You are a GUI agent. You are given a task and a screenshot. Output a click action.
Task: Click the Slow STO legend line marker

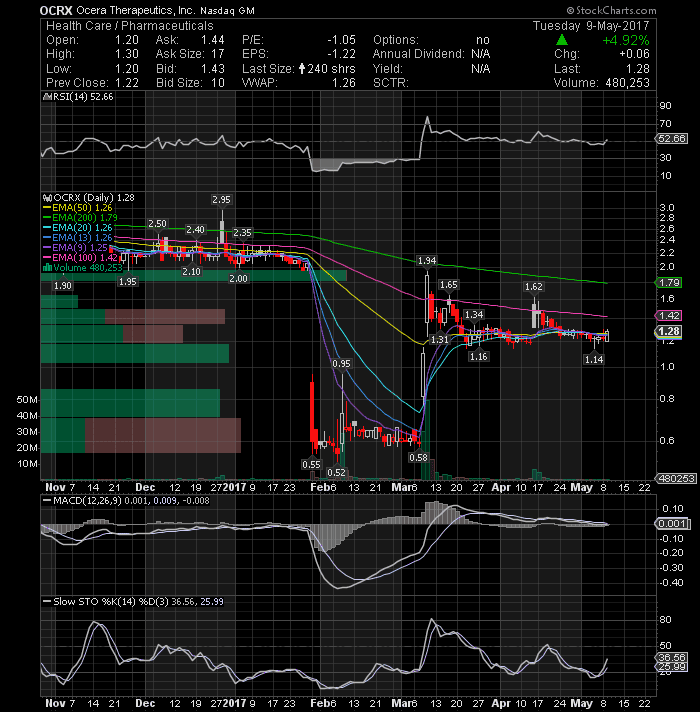[47, 602]
